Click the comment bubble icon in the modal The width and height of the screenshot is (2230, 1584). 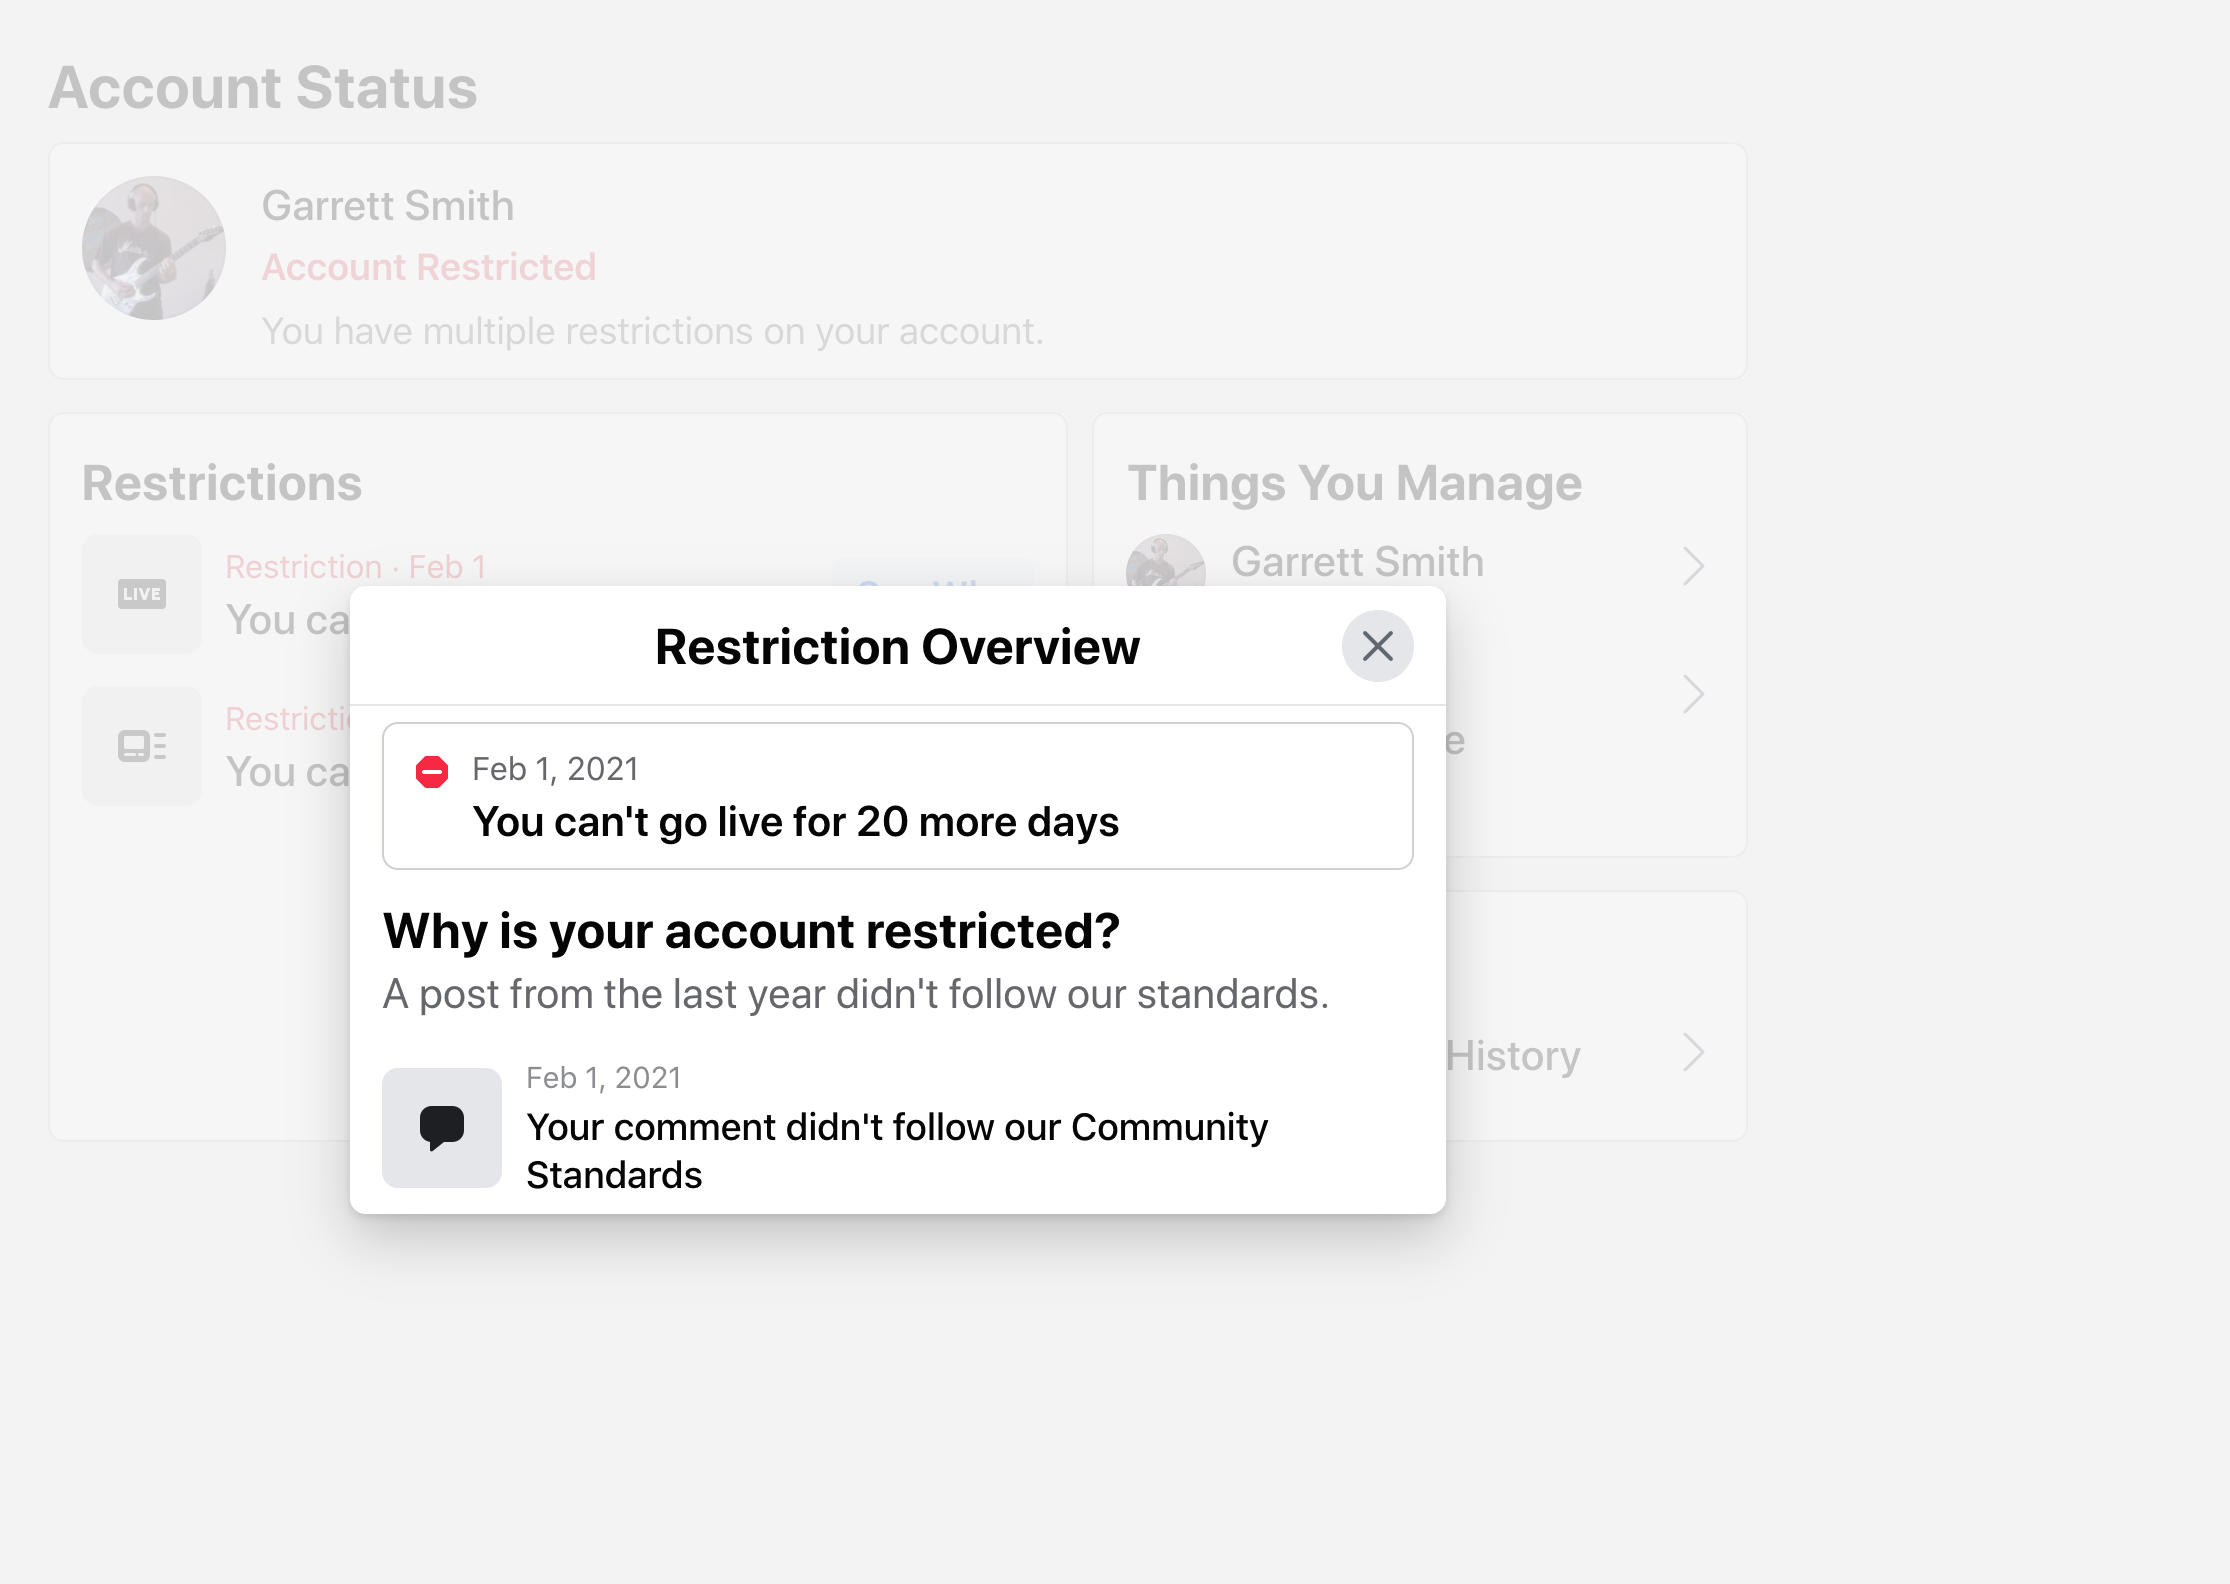pos(442,1127)
